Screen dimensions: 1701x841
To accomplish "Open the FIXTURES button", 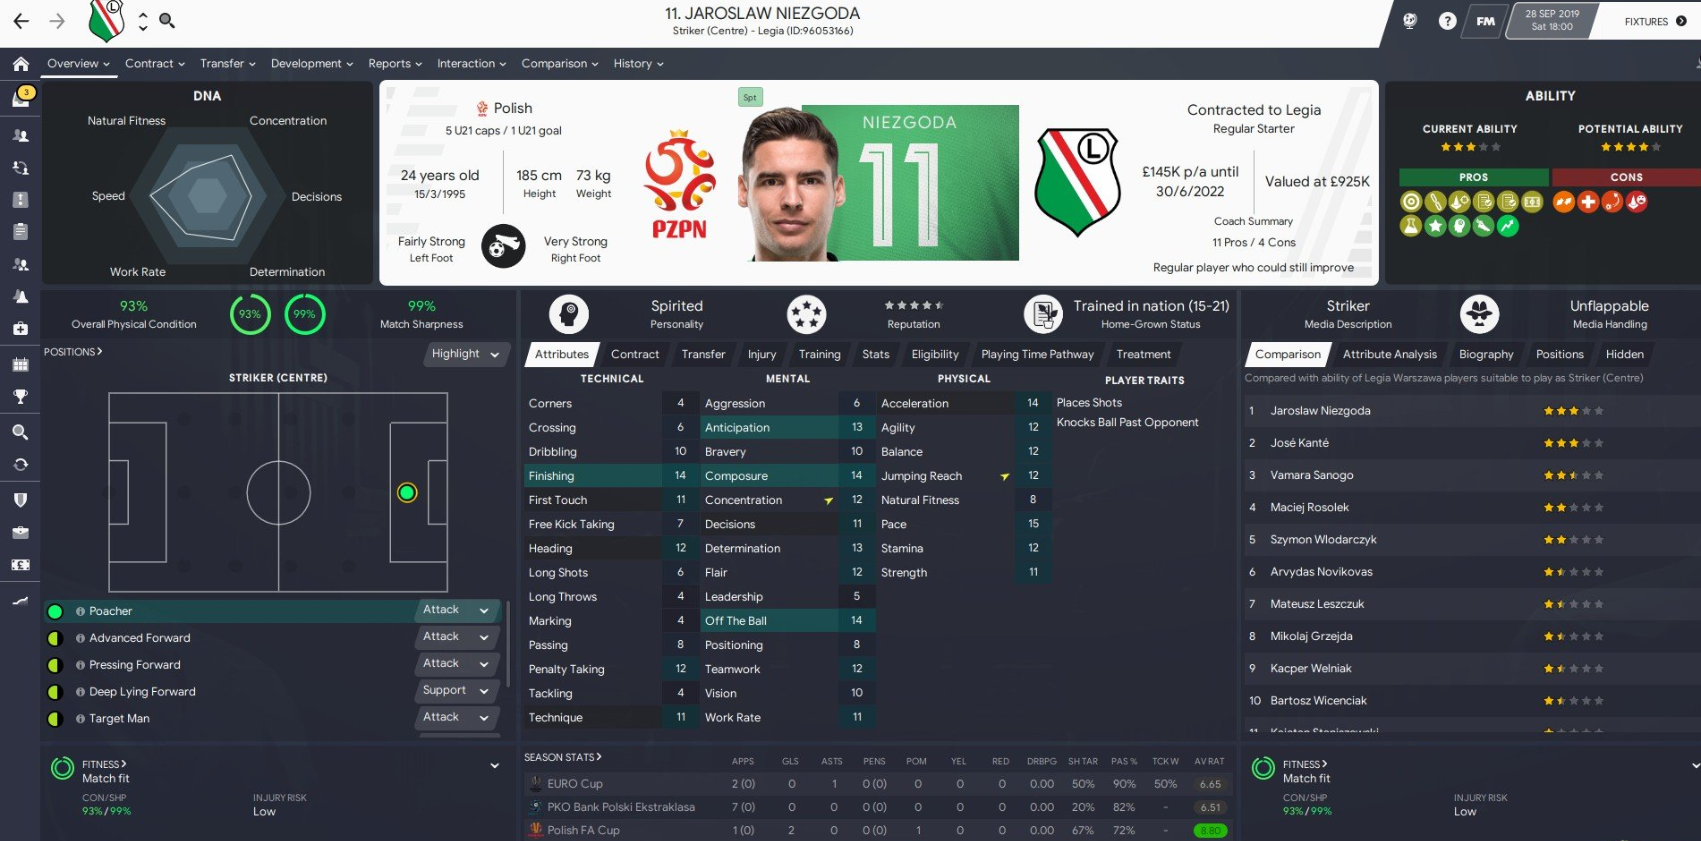I will point(1654,21).
